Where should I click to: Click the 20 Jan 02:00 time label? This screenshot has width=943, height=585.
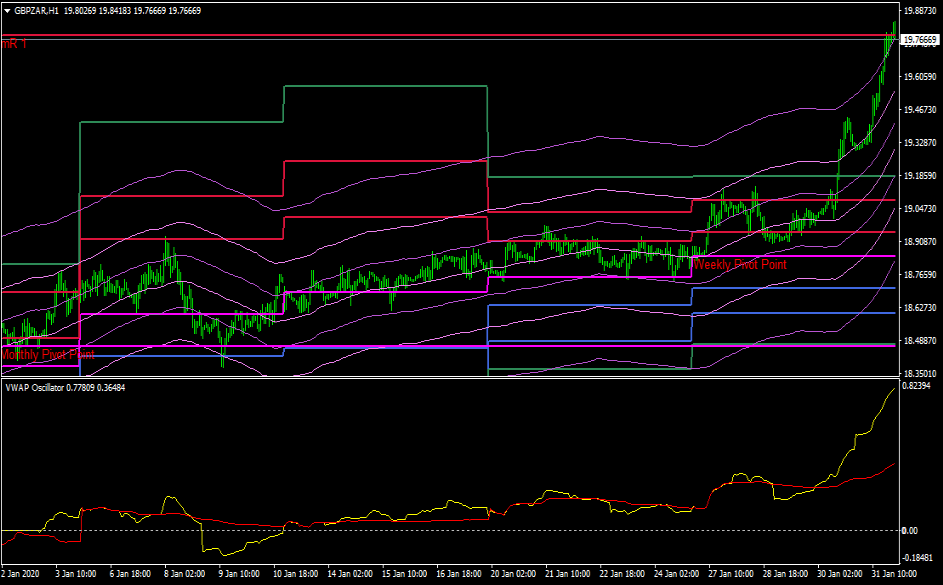pos(514,575)
